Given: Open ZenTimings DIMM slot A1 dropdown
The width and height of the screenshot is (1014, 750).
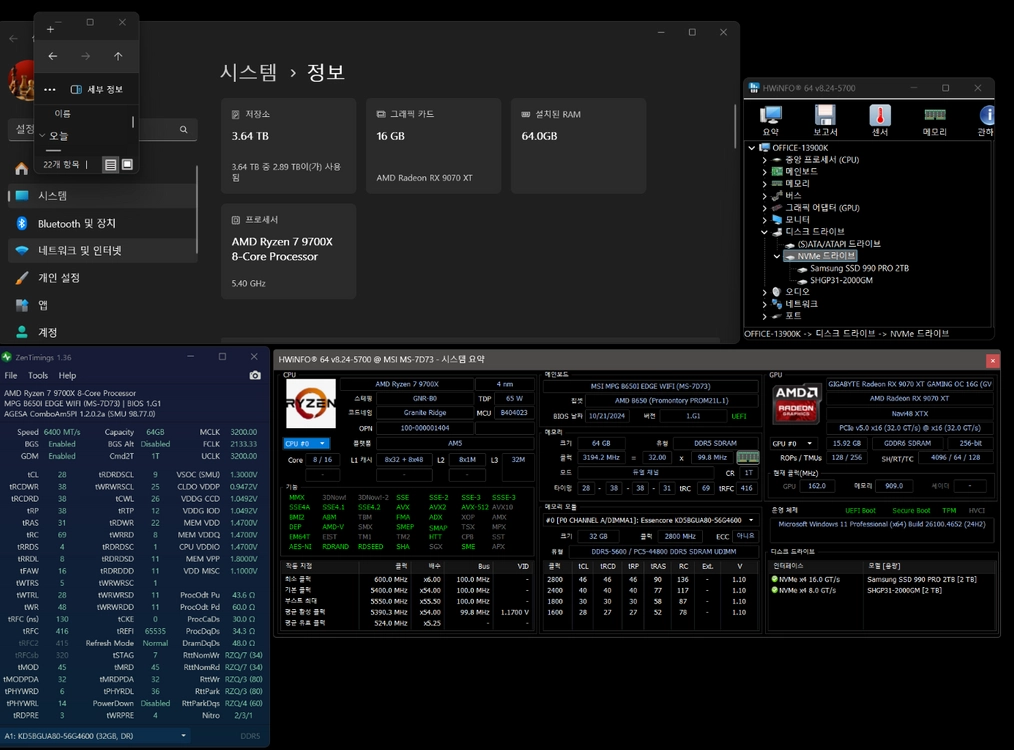Looking at the screenshot, I should (x=96, y=736).
